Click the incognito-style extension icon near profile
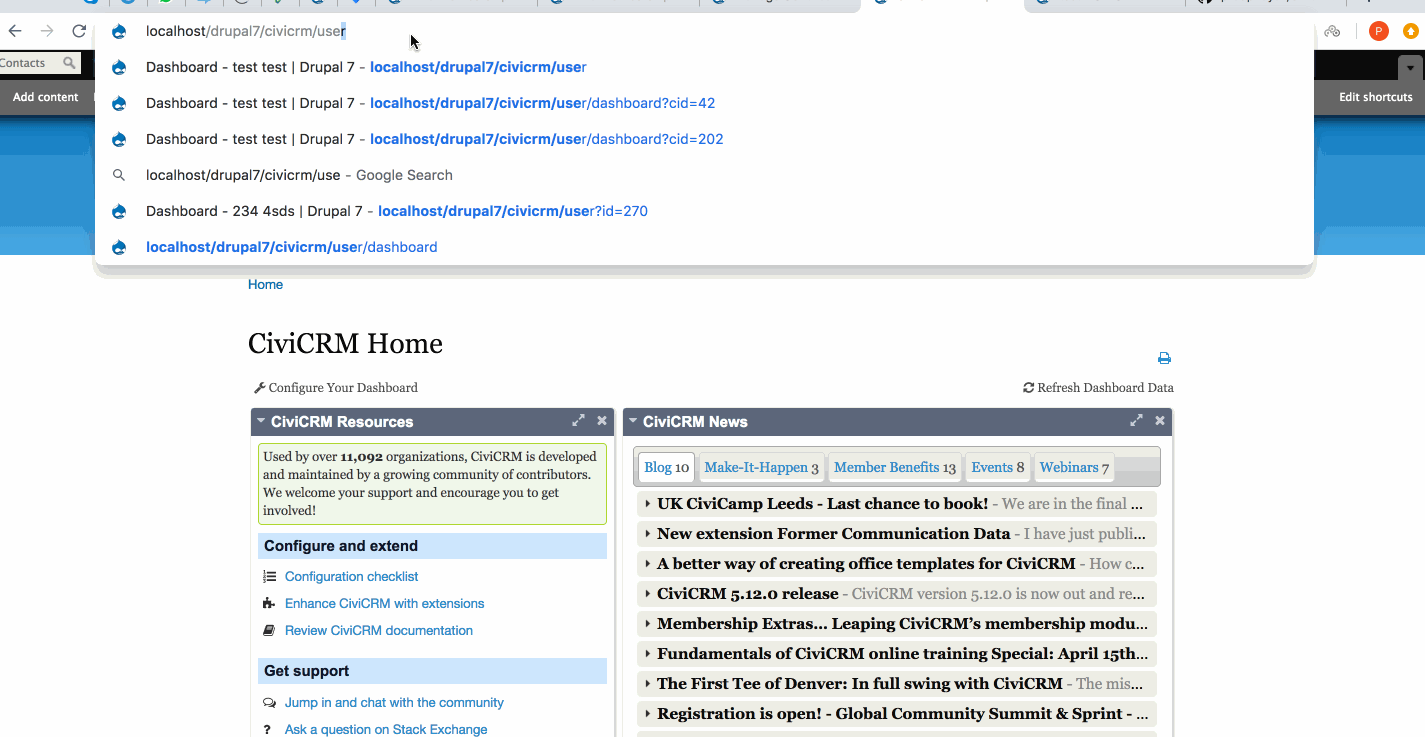This screenshot has height=737, width=1425. pyautogui.click(x=1332, y=32)
